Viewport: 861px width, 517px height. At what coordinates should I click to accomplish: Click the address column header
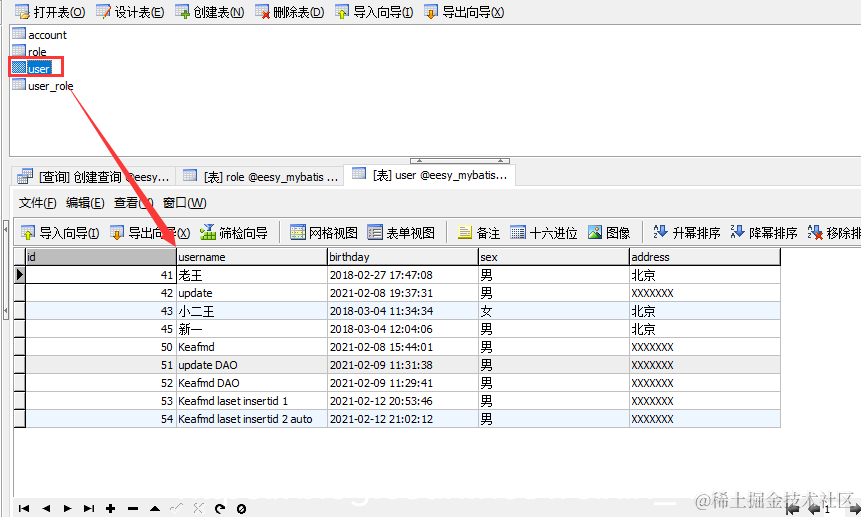[x=705, y=257]
